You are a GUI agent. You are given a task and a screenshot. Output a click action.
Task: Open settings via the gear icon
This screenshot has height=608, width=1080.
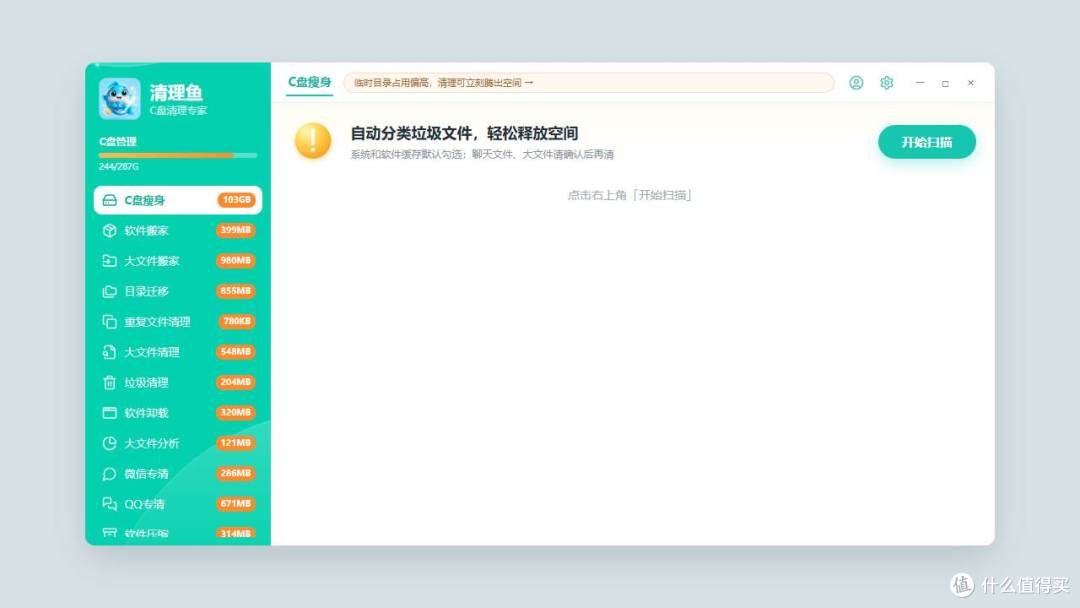[886, 83]
